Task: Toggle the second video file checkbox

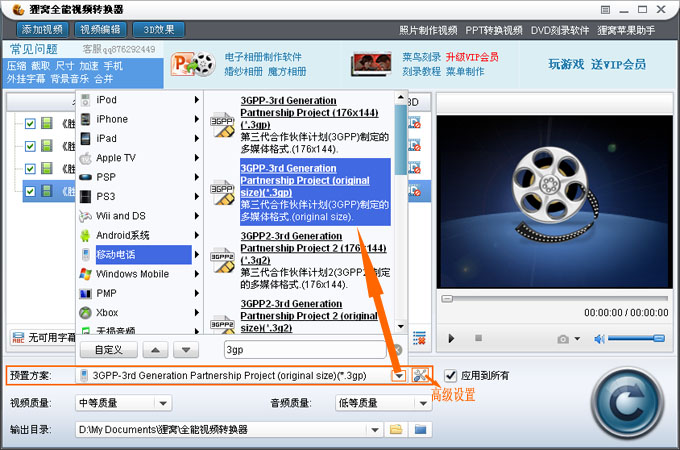Action: pyautogui.click(x=30, y=146)
